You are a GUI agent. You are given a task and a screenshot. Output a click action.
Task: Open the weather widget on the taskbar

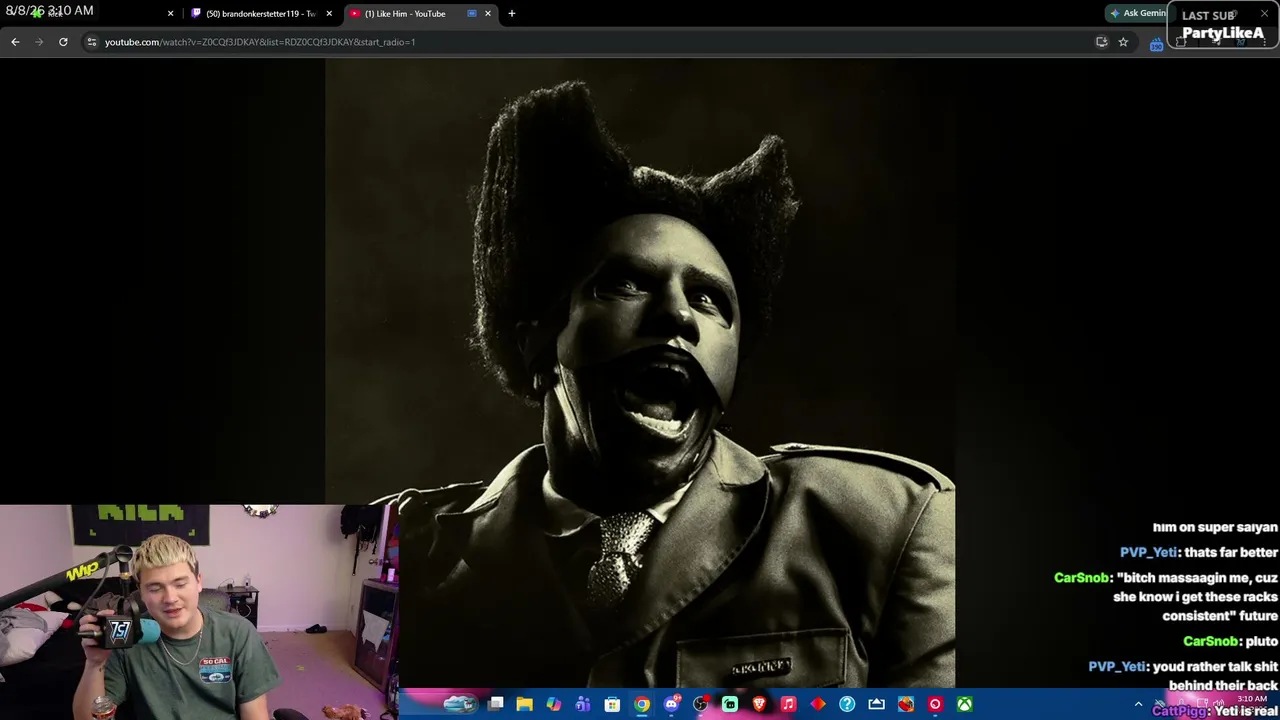pos(459,705)
